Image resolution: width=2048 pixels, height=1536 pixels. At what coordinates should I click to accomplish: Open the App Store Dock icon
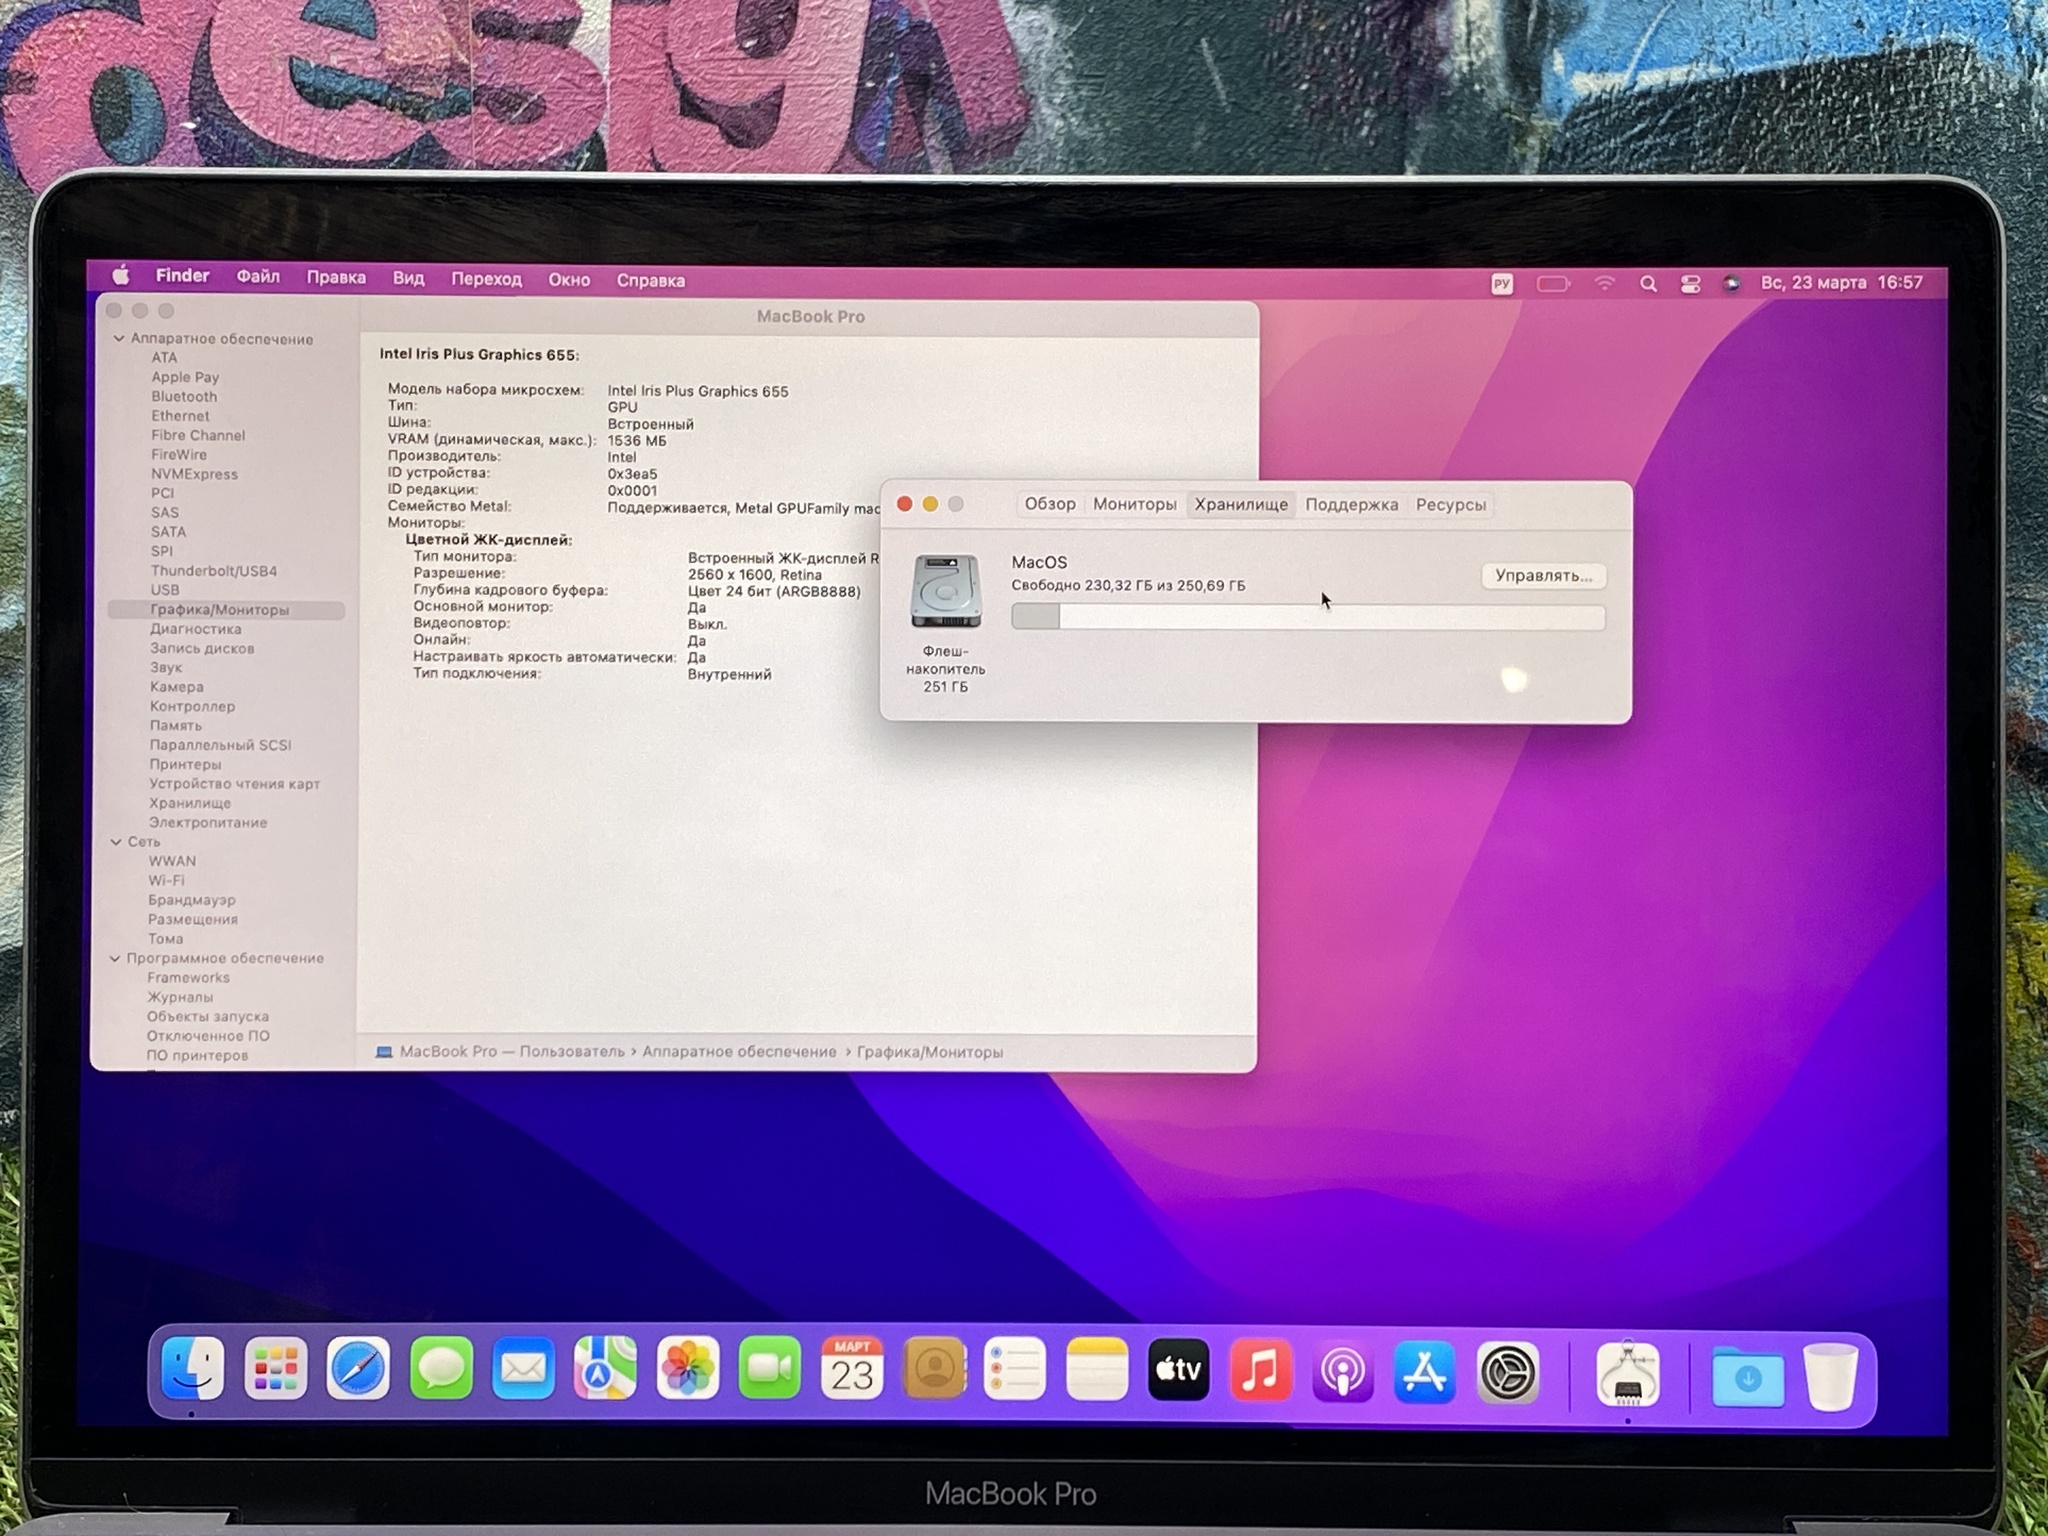(1424, 1372)
